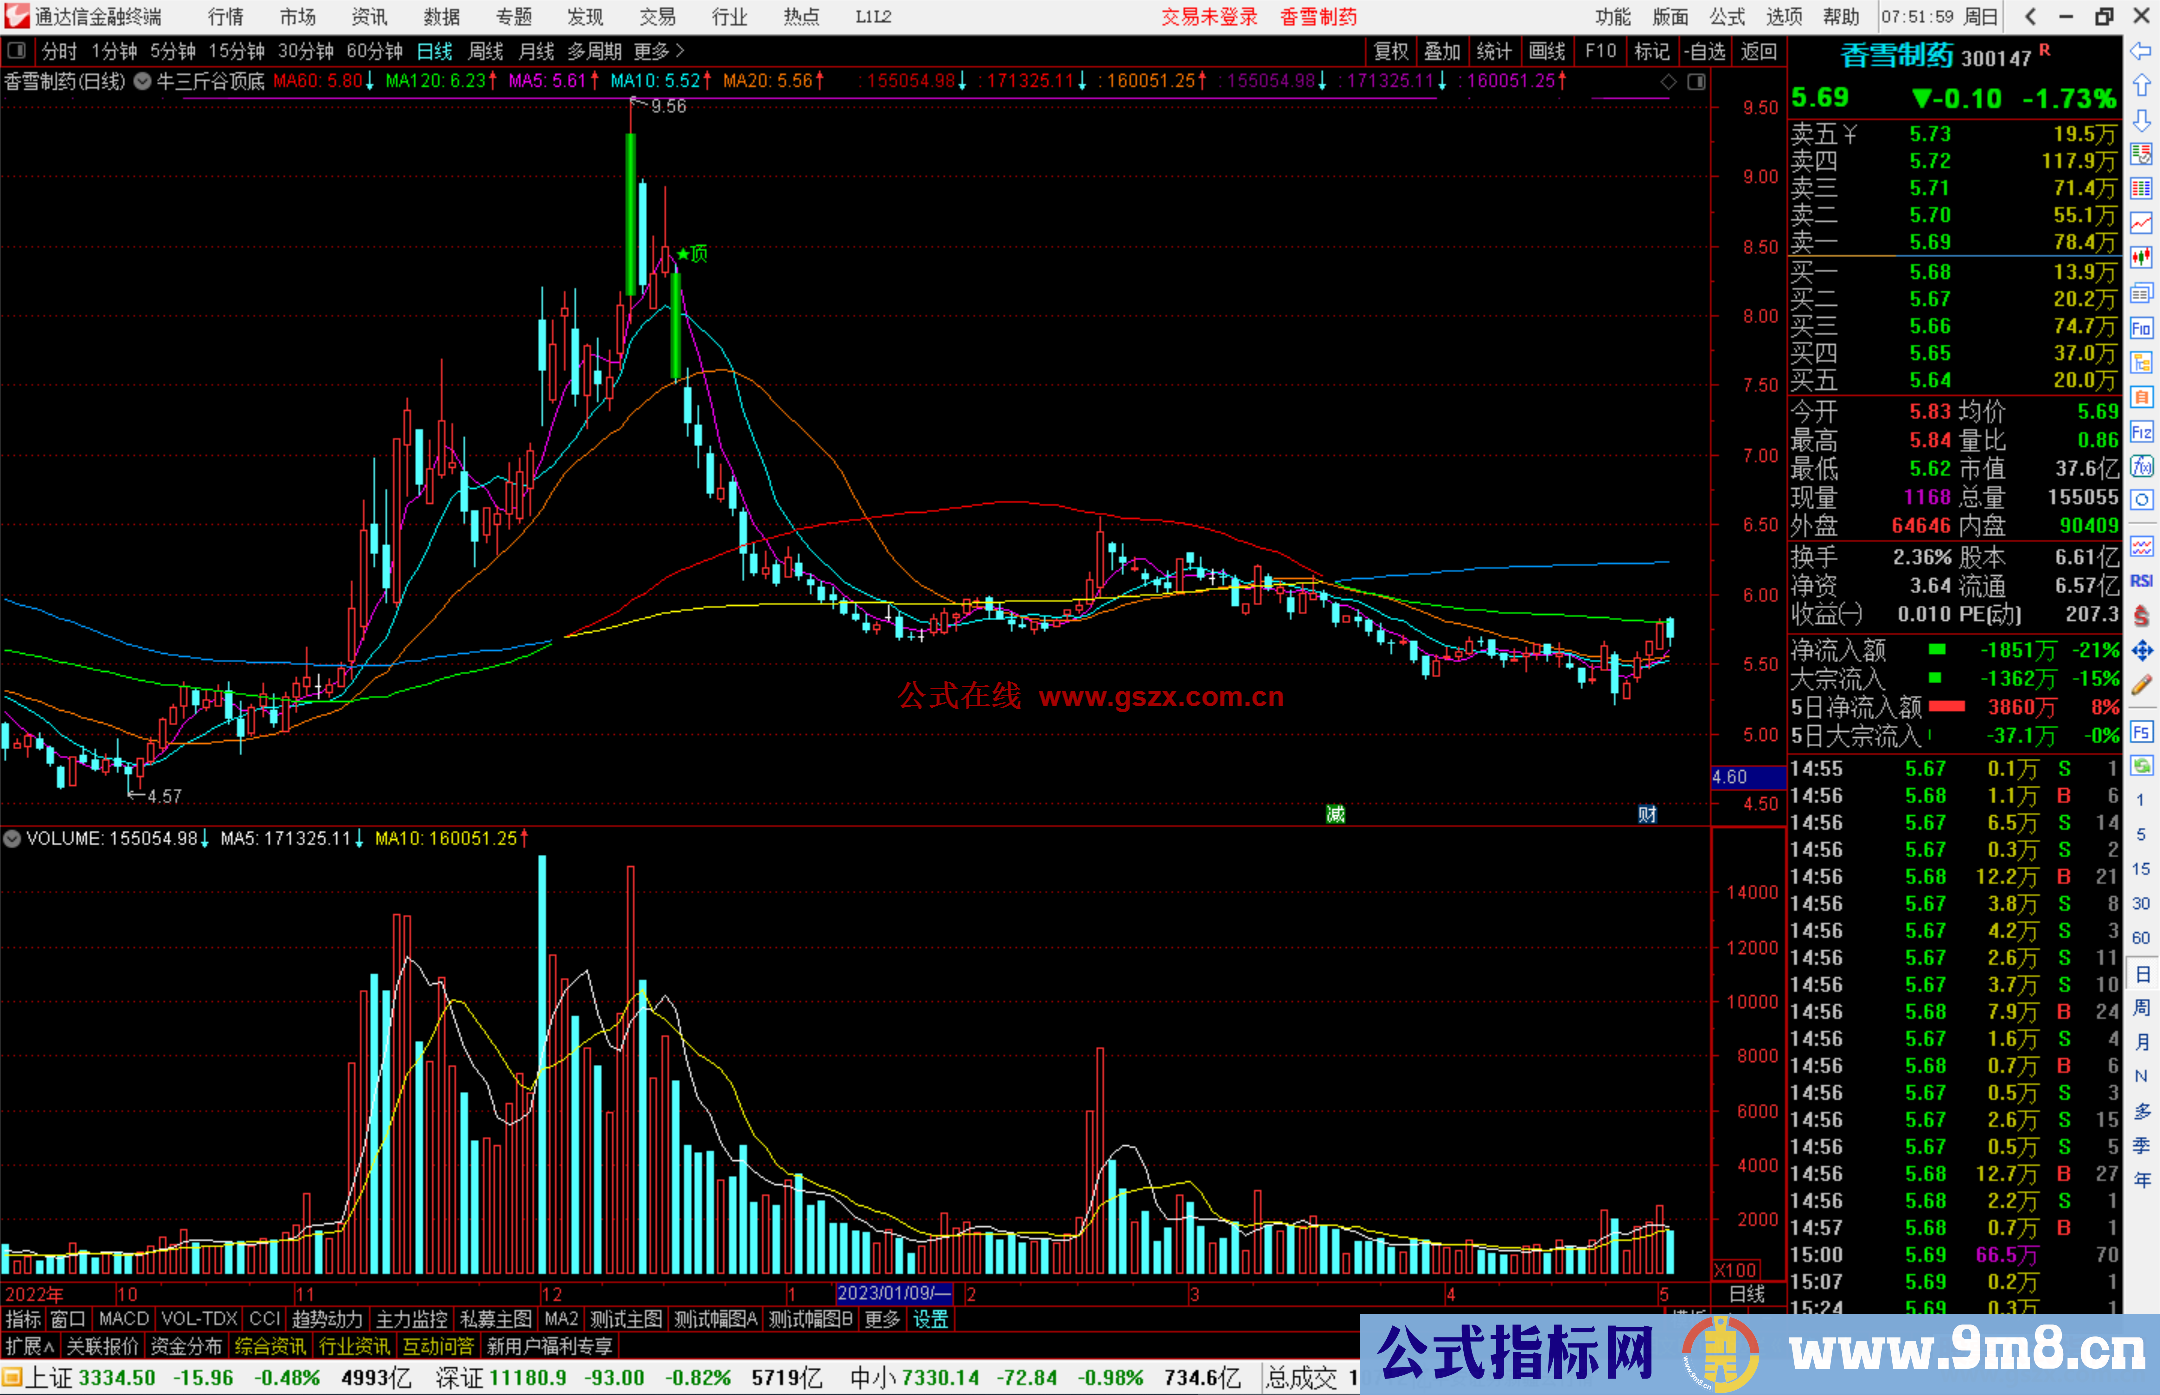2160x1395 pixels.
Task: Open the 香雪制药 main chart indicator dropdown
Action: pos(142,81)
